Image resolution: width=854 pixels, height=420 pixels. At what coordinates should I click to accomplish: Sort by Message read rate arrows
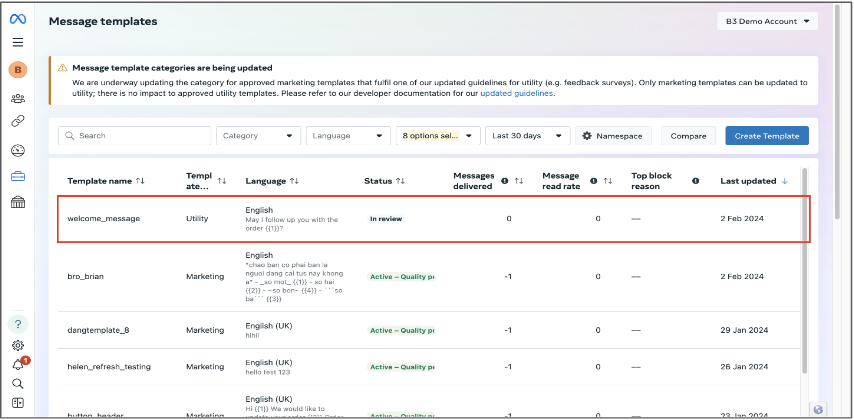click(608, 181)
